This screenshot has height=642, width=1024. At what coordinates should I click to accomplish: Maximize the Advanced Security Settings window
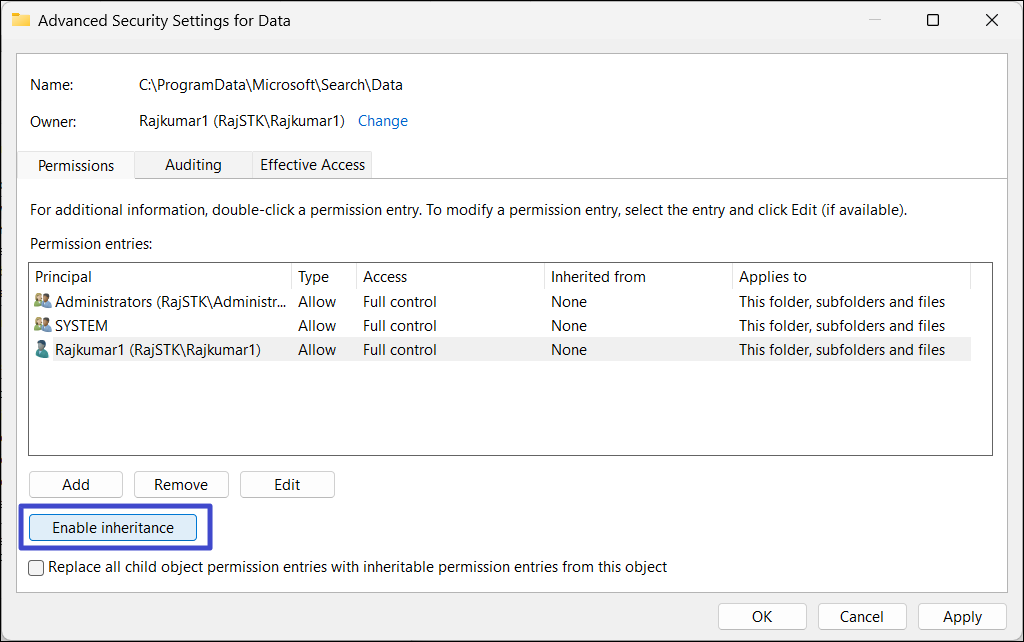(x=932, y=20)
